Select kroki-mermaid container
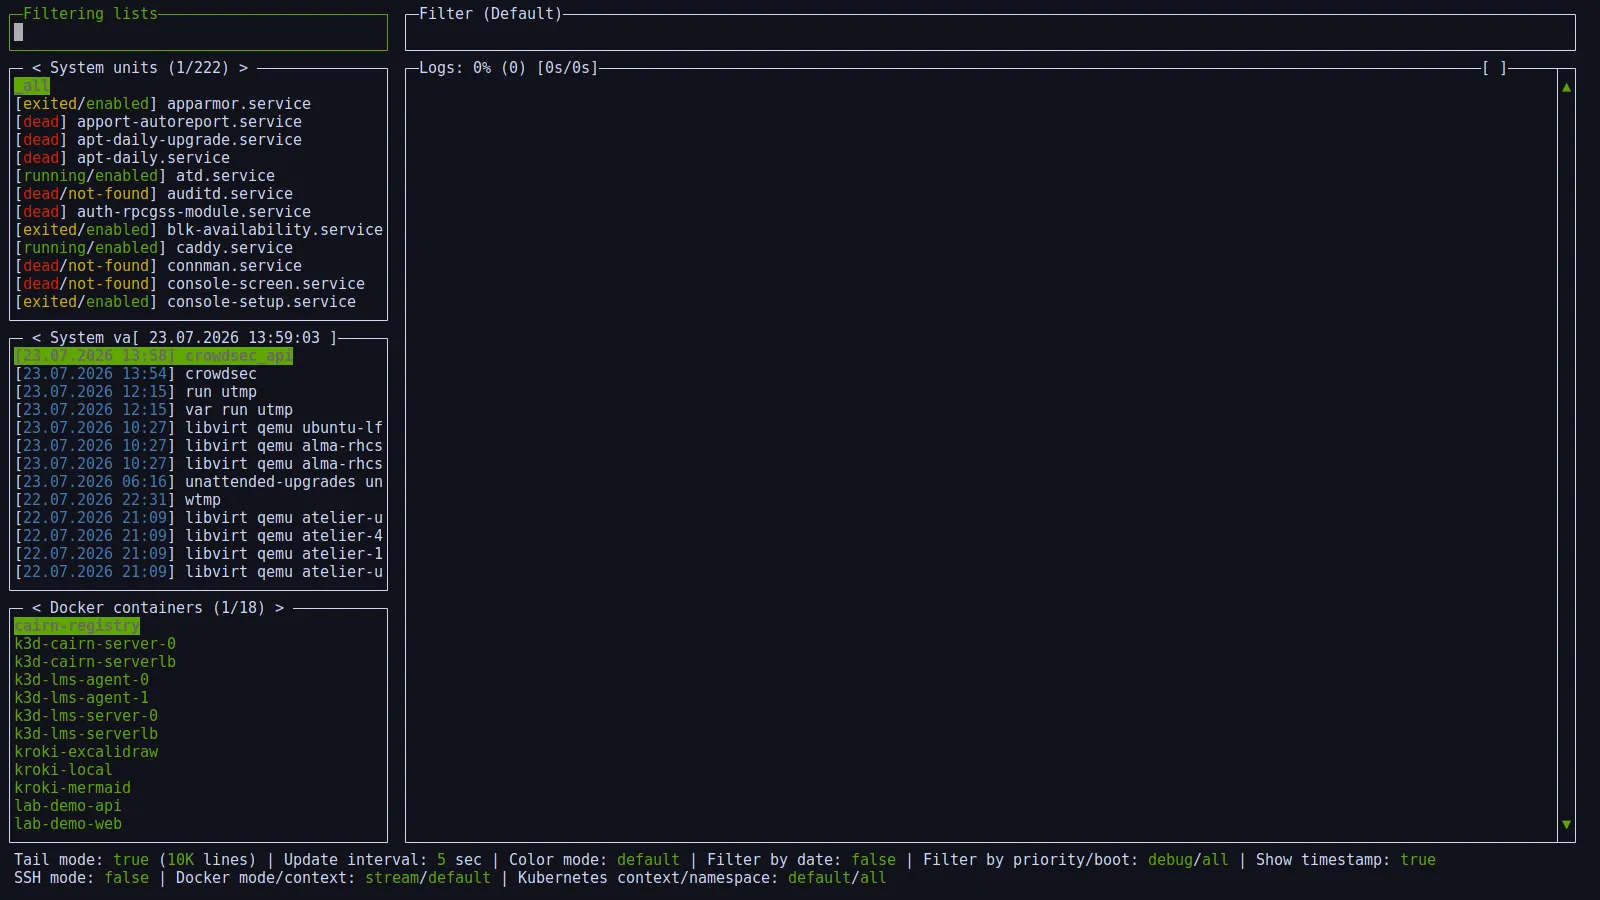 click(72, 788)
